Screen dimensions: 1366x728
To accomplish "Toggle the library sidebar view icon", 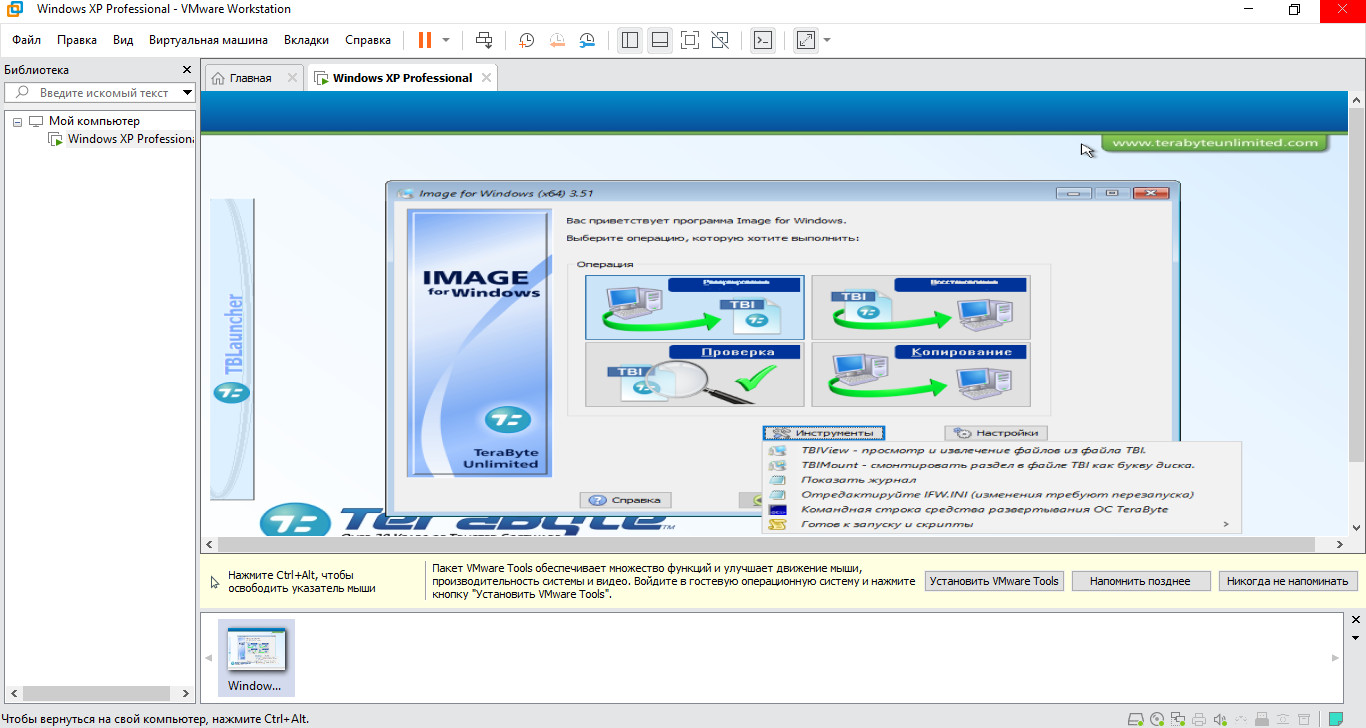I will (629, 40).
